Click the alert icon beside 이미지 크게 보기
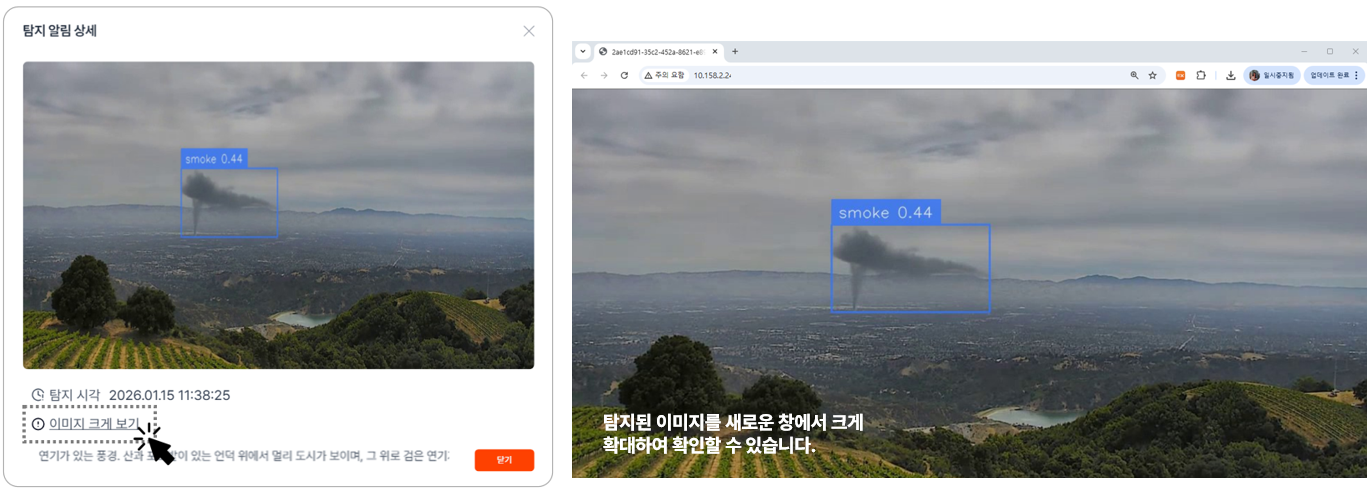 tap(38, 424)
